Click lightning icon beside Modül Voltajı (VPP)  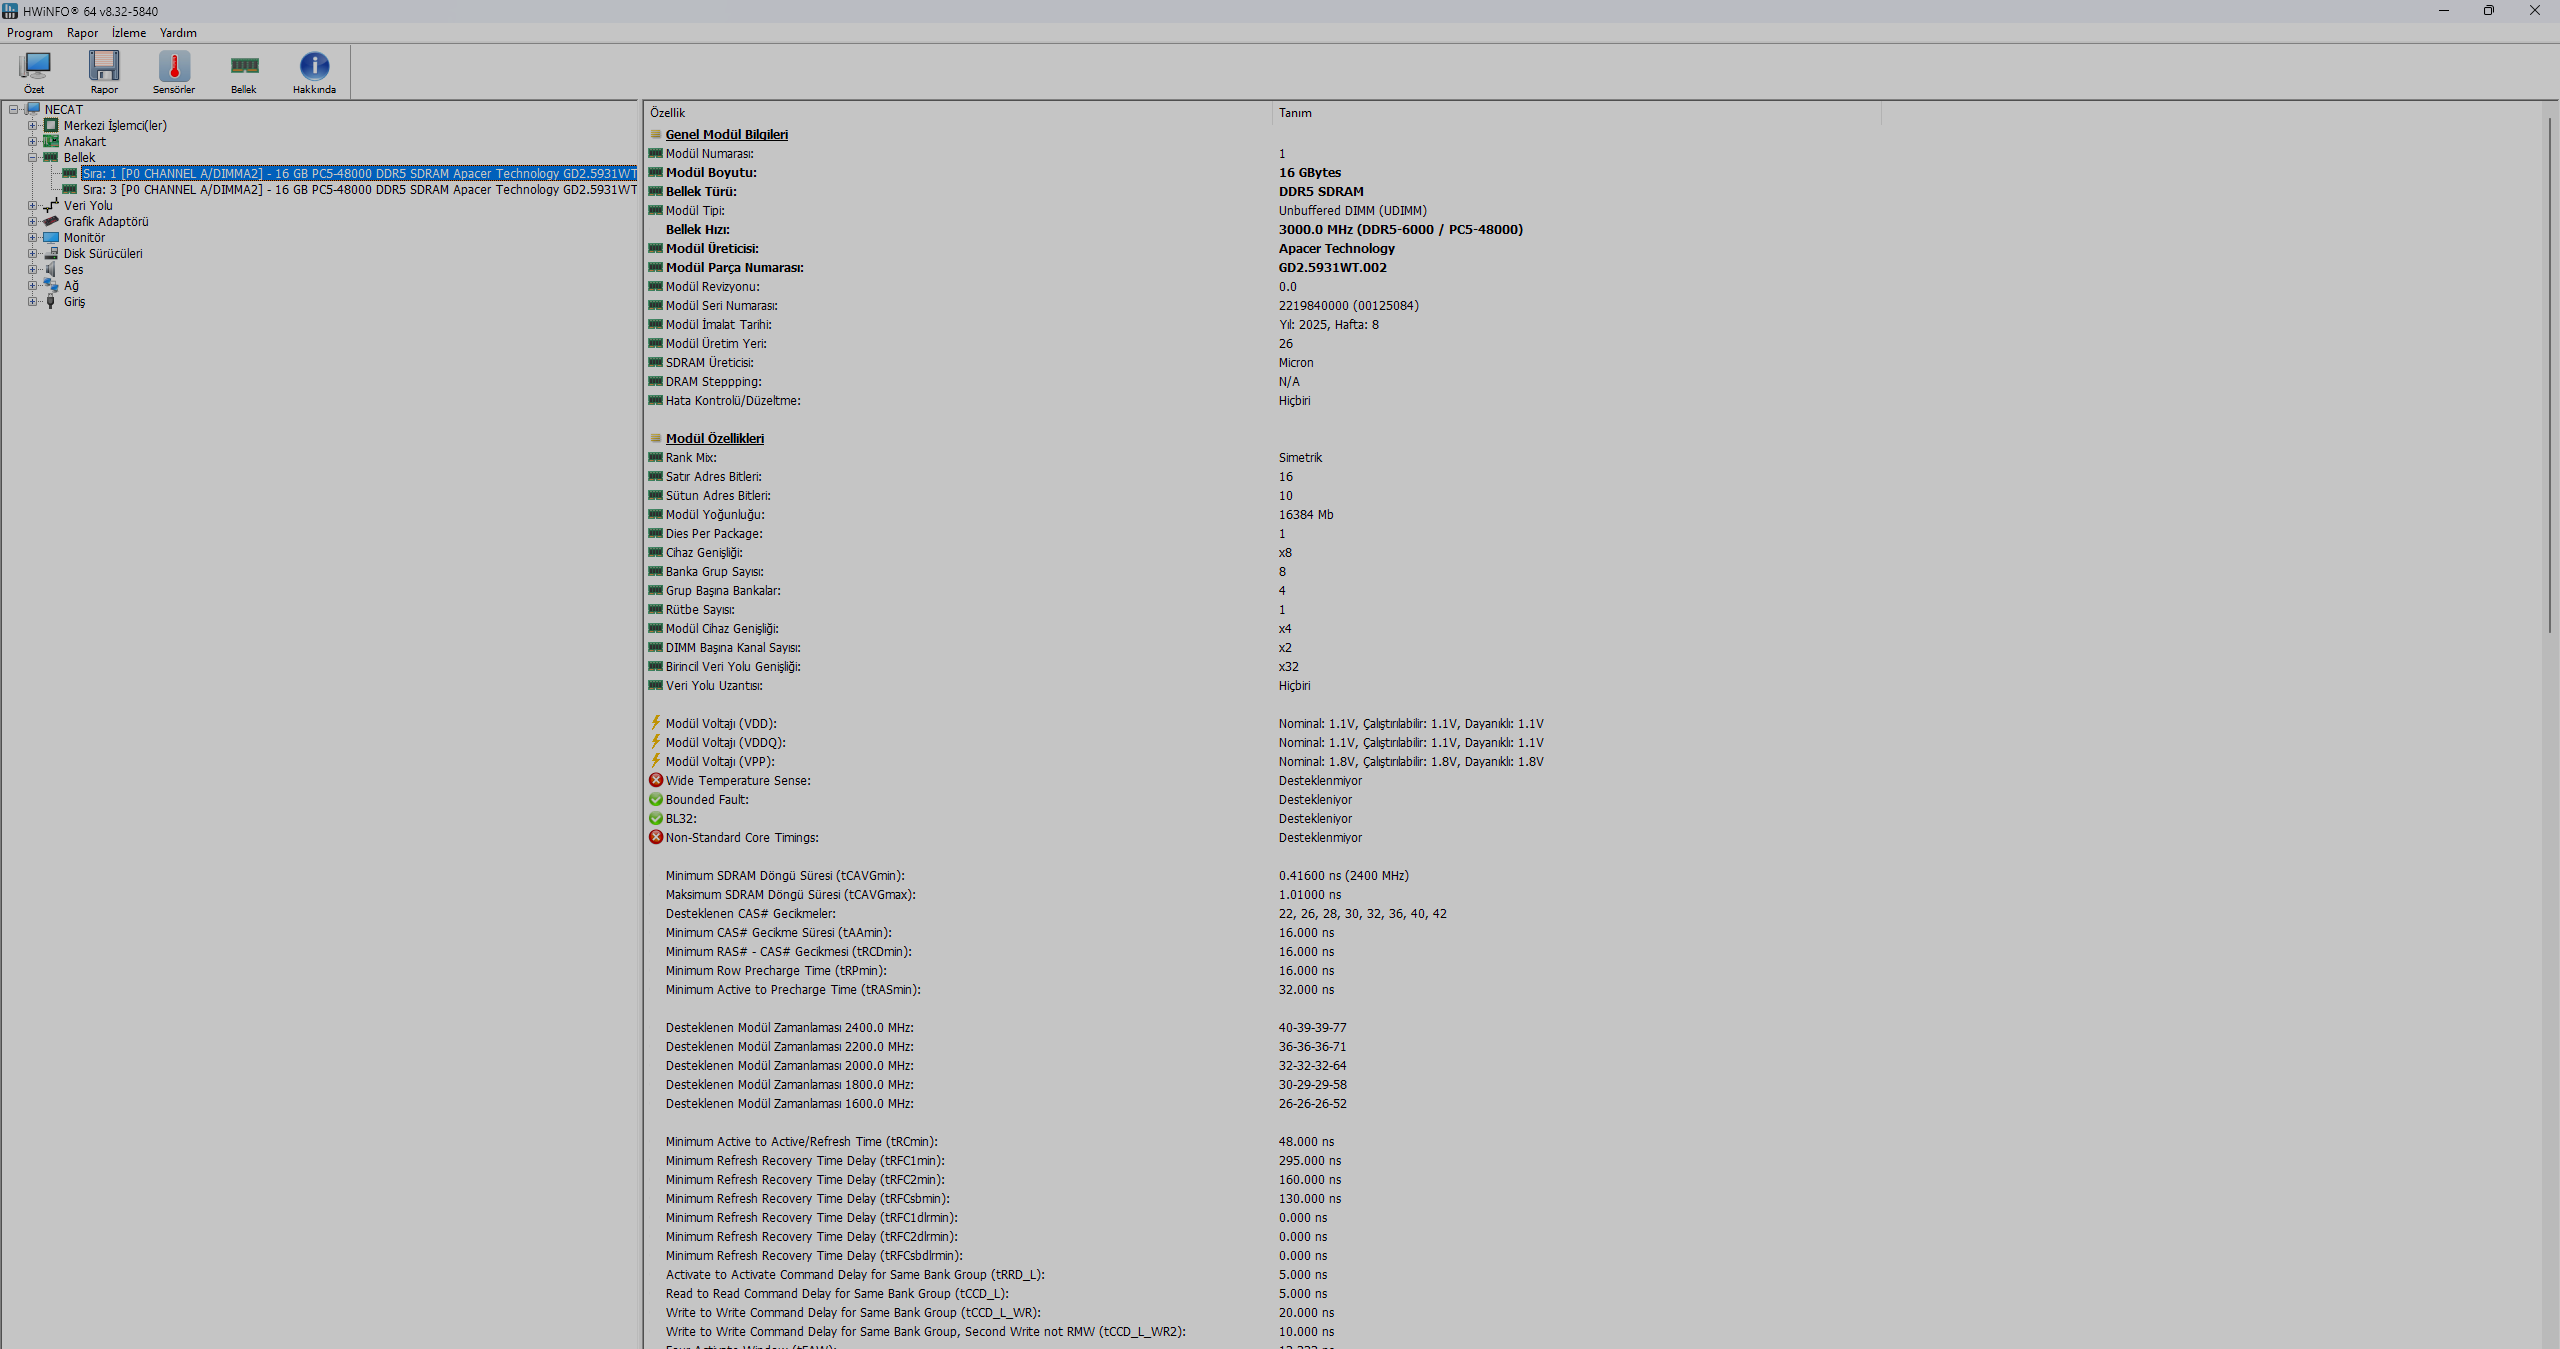656,761
